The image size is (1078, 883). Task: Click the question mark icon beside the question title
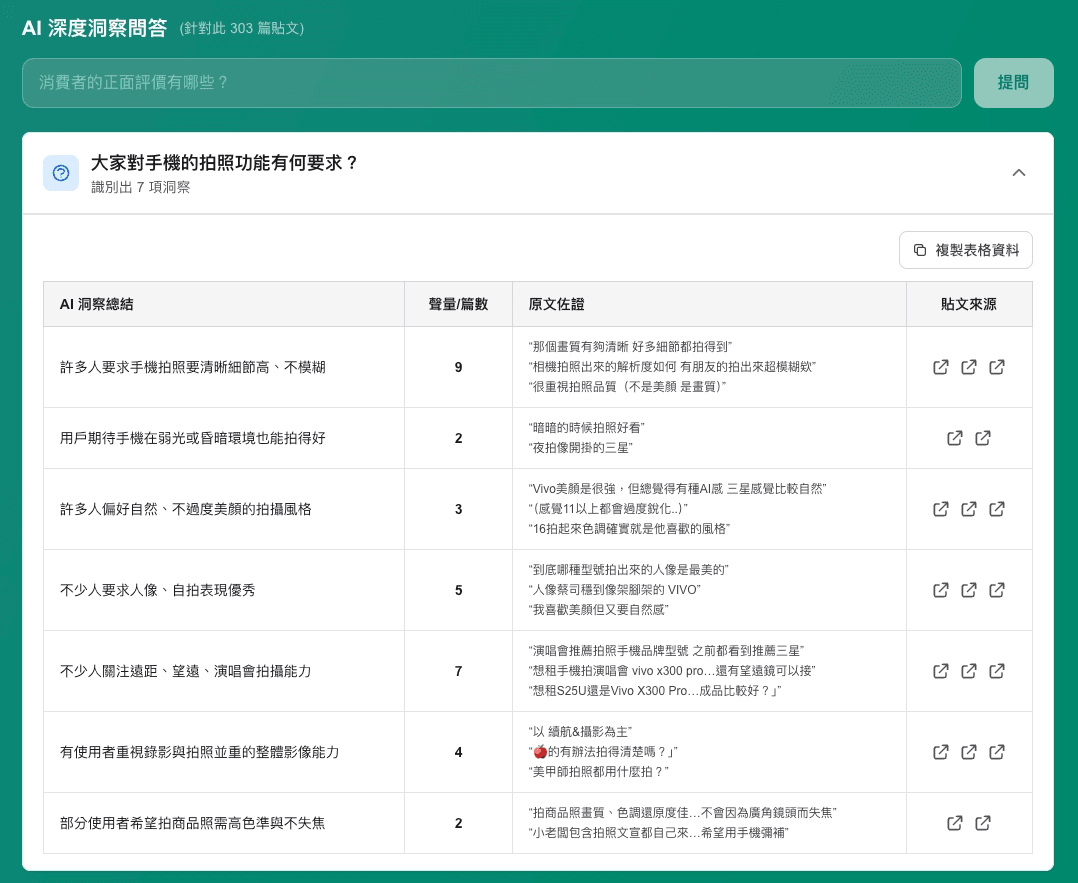coord(61,172)
